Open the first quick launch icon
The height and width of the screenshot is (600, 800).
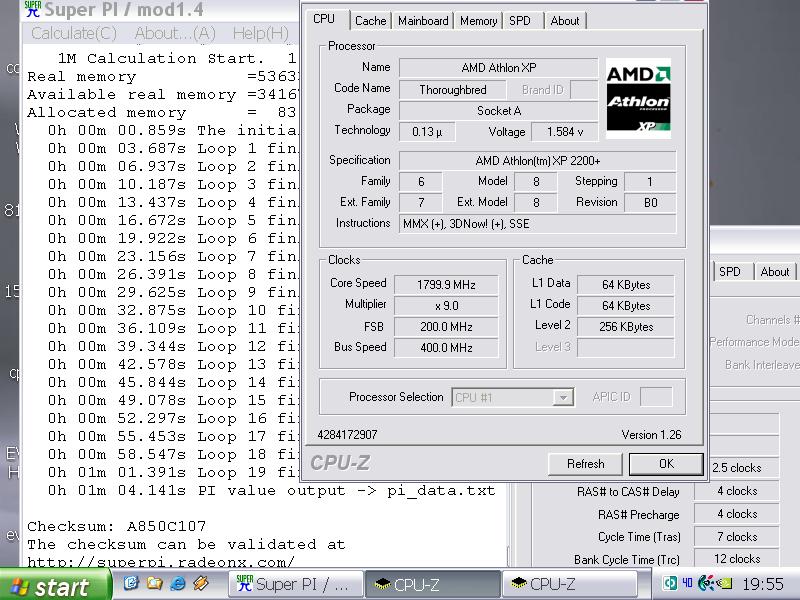[131, 583]
